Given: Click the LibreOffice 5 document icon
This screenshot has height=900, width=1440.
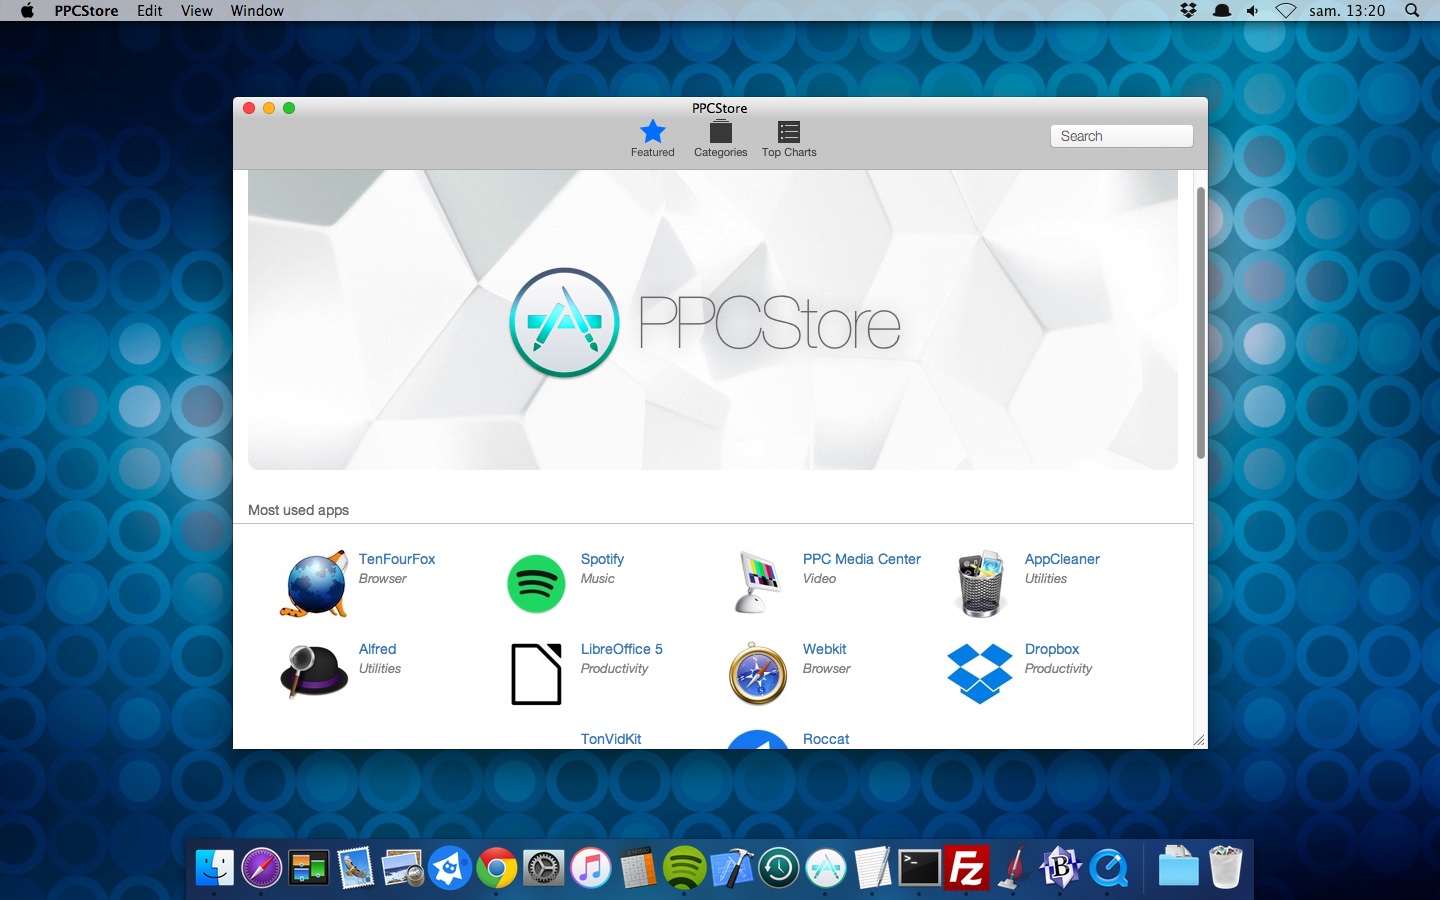Looking at the screenshot, I should tap(536, 674).
